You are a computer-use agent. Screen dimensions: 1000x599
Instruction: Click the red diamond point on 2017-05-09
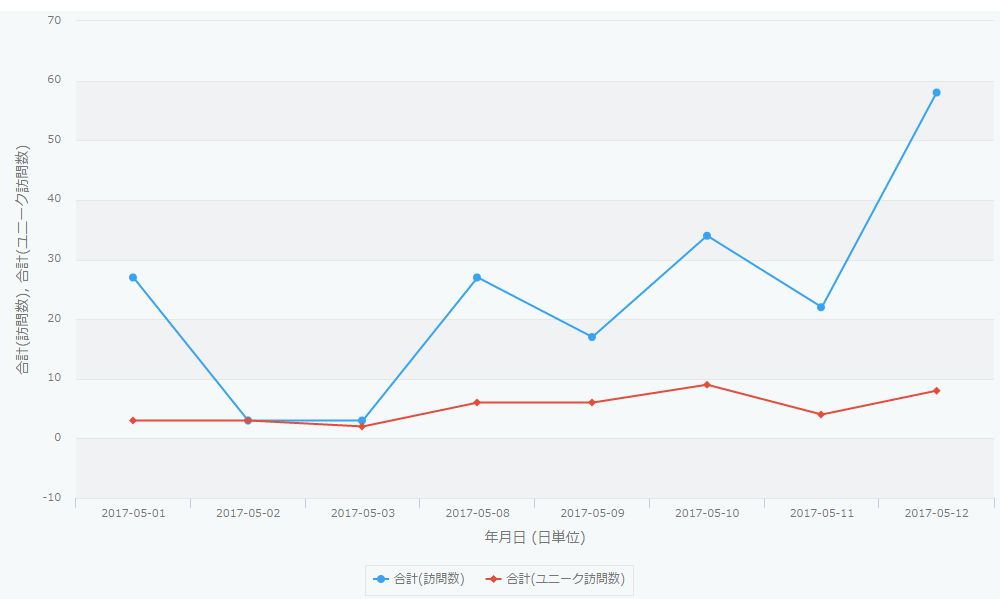(x=592, y=403)
